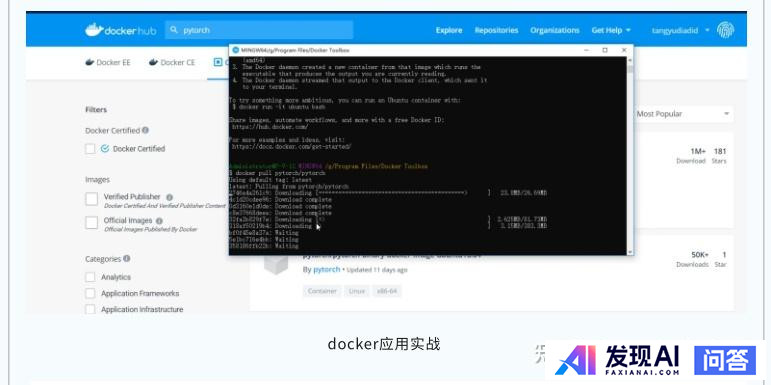The width and height of the screenshot is (771, 385).
Task: Focus the pytorch search field
Action: pos(259,30)
